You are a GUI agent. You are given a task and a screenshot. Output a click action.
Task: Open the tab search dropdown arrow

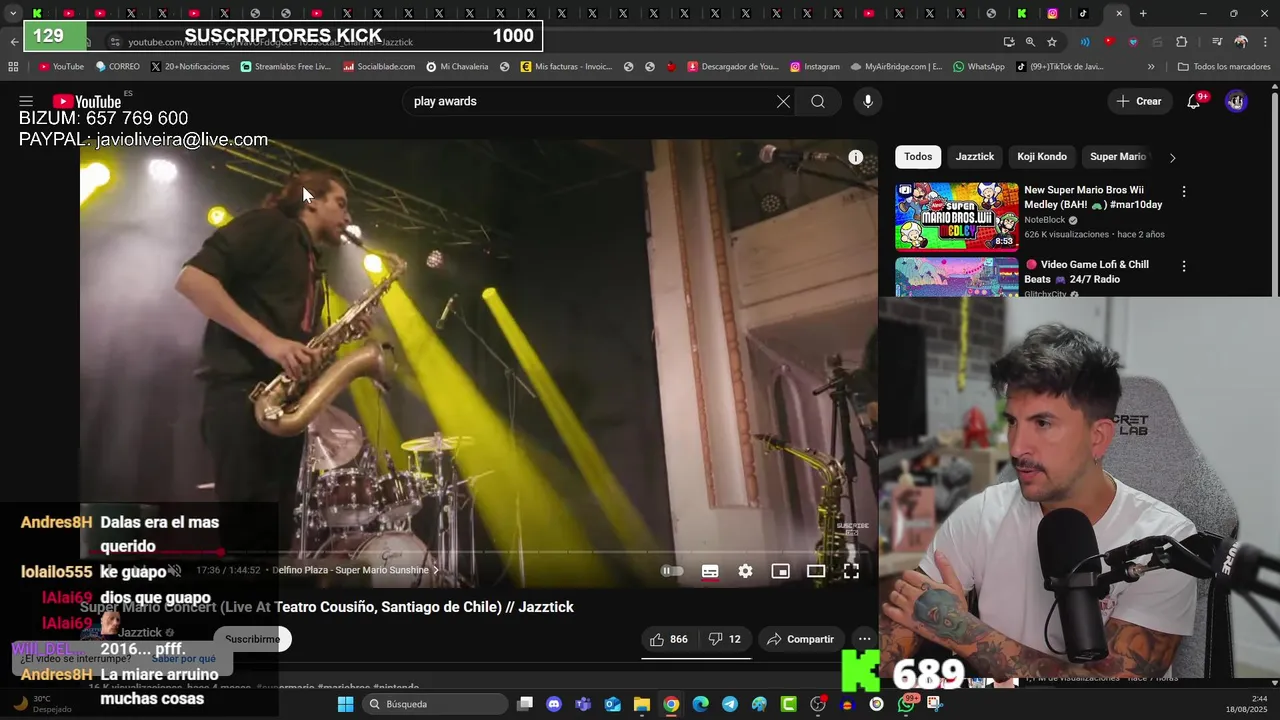point(13,13)
